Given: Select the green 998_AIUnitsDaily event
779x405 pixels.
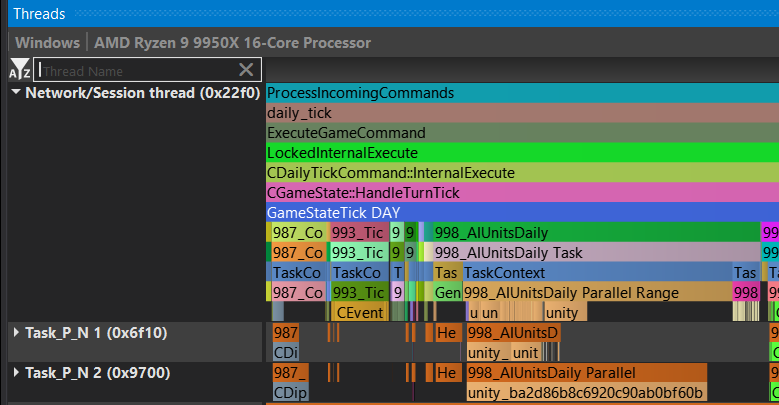Looking at the screenshot, I should 596,233.
